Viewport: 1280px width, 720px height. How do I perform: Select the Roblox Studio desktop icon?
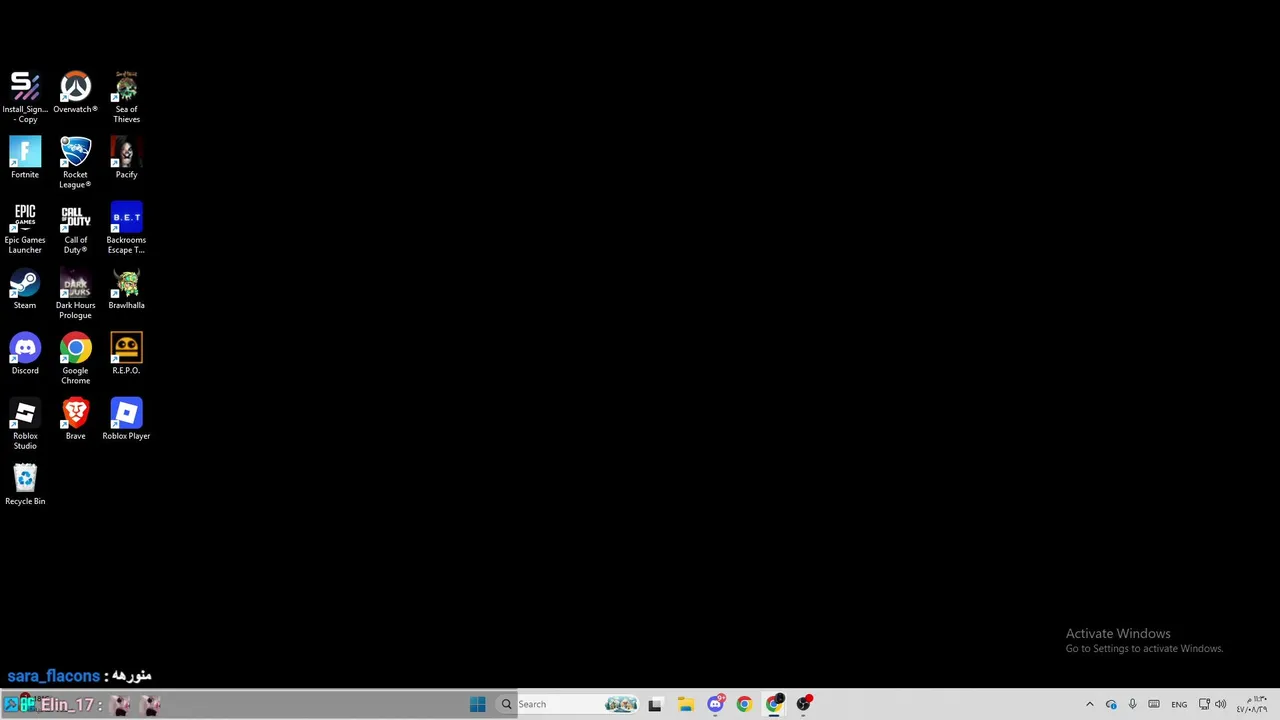25,424
